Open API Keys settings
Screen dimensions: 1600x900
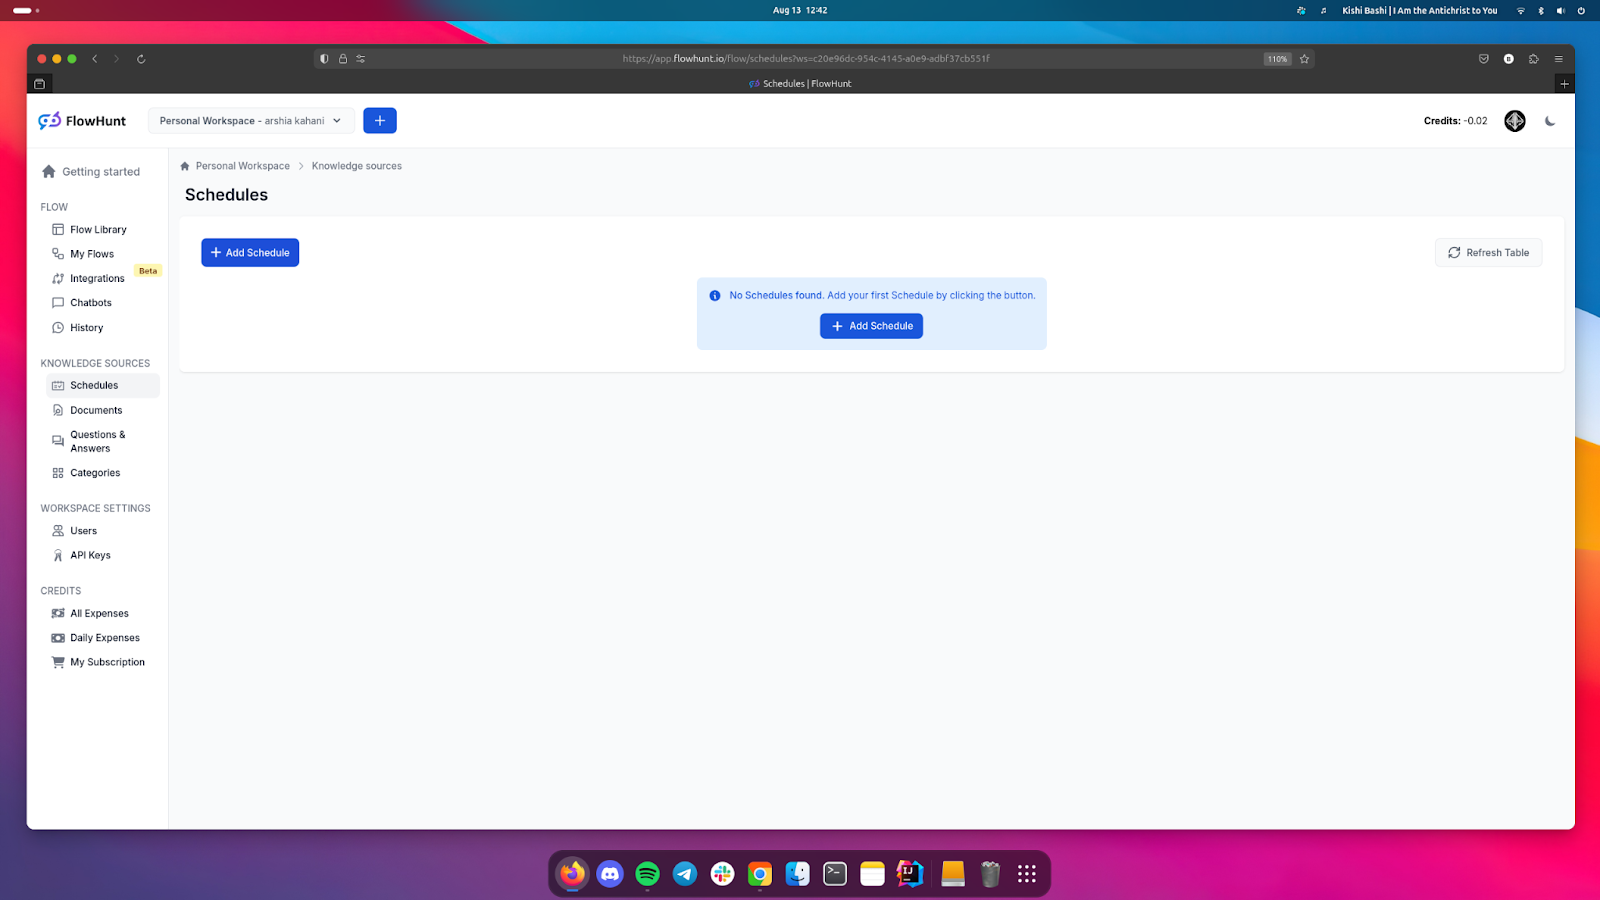pos(90,555)
